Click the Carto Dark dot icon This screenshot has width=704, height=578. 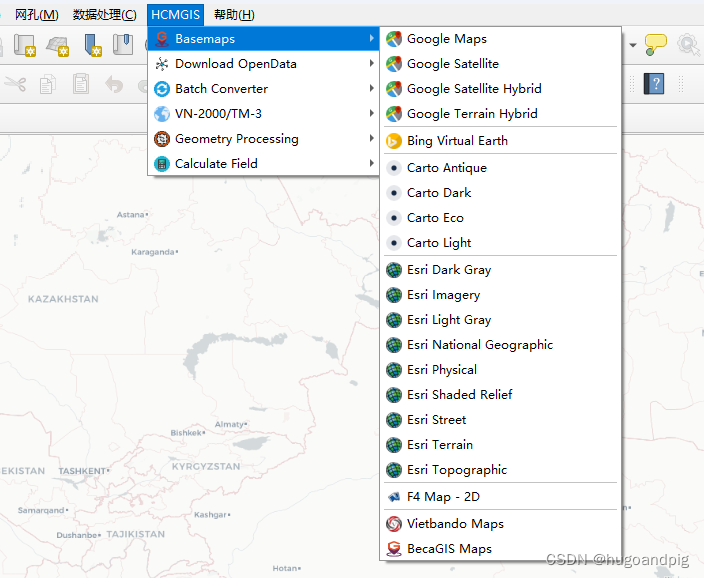click(x=394, y=193)
